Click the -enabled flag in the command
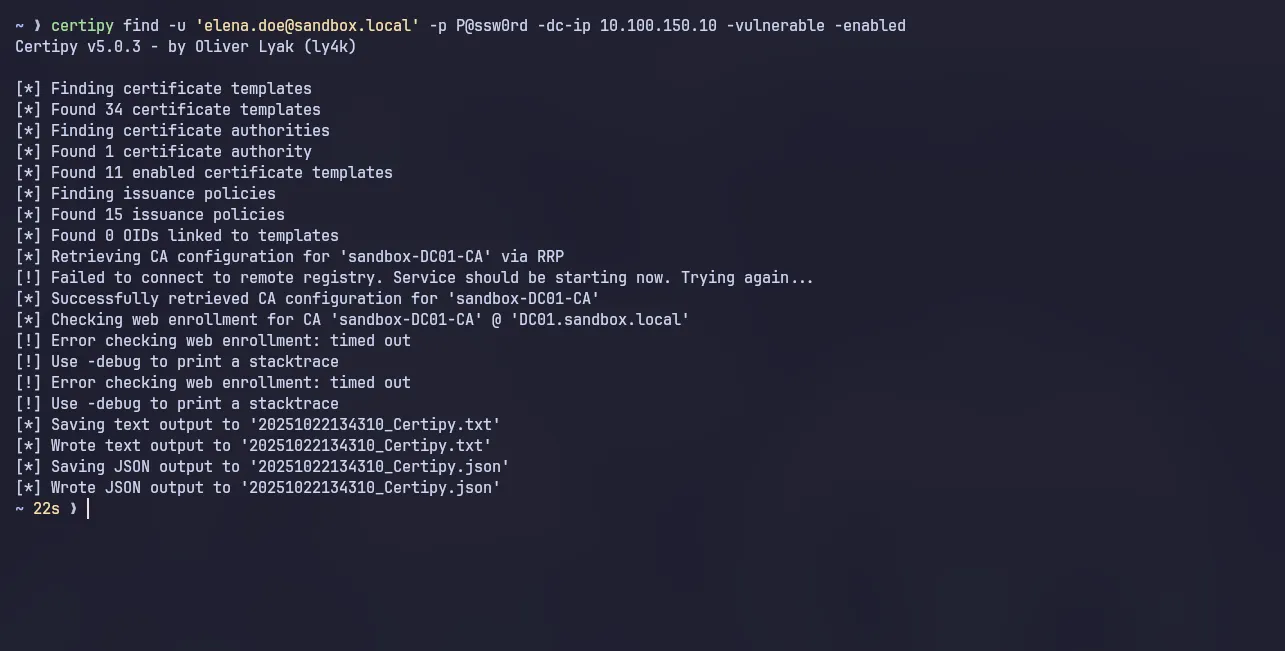Screen dimensions: 1285x651 tap(870, 25)
